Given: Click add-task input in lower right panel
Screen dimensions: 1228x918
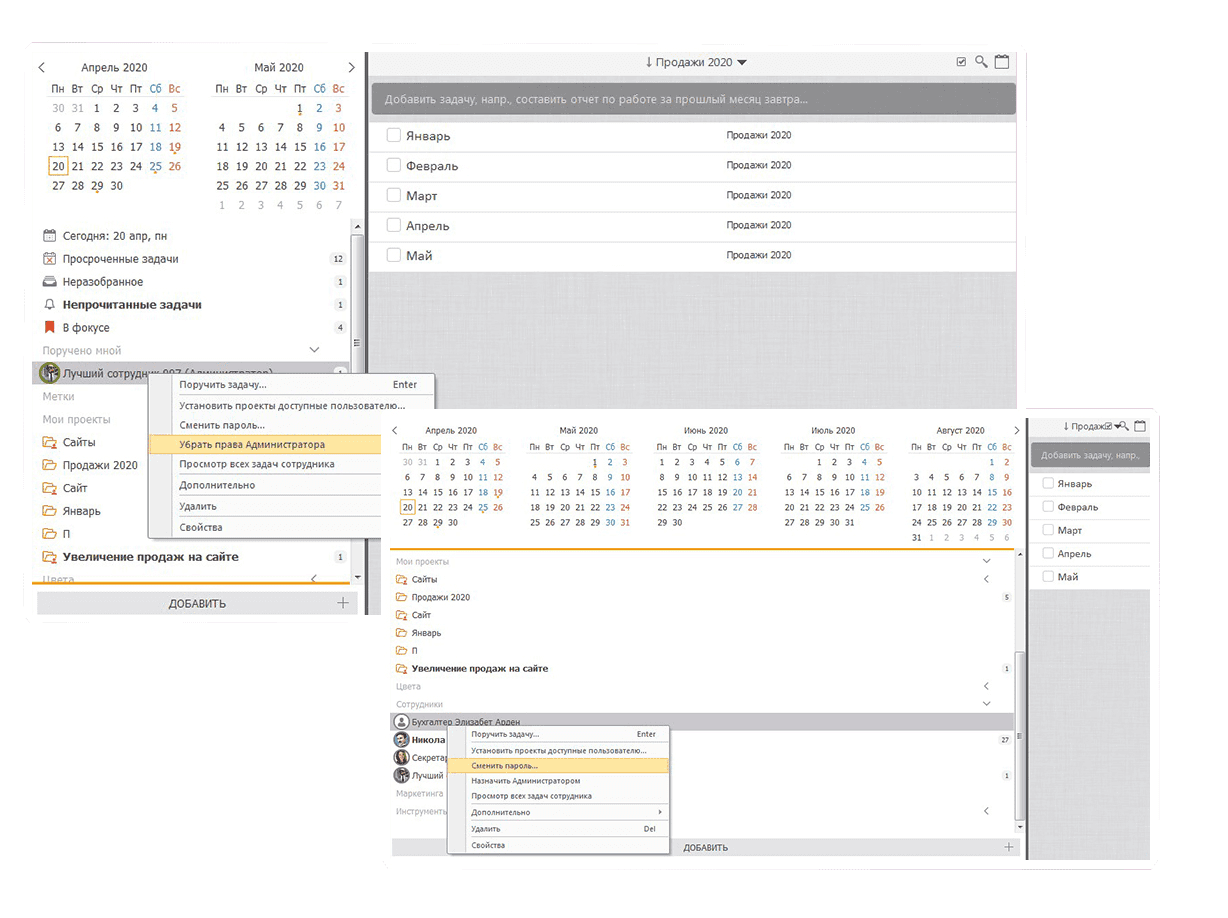Looking at the screenshot, I should (1090, 455).
